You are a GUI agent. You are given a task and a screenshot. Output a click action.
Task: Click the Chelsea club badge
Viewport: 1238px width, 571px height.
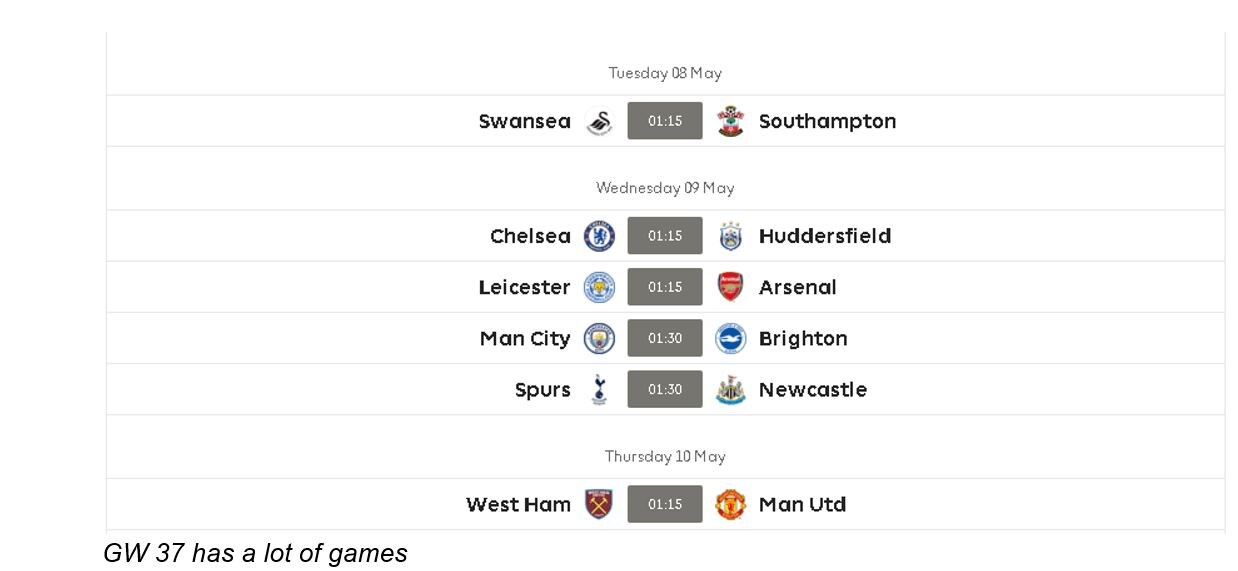[x=599, y=236]
